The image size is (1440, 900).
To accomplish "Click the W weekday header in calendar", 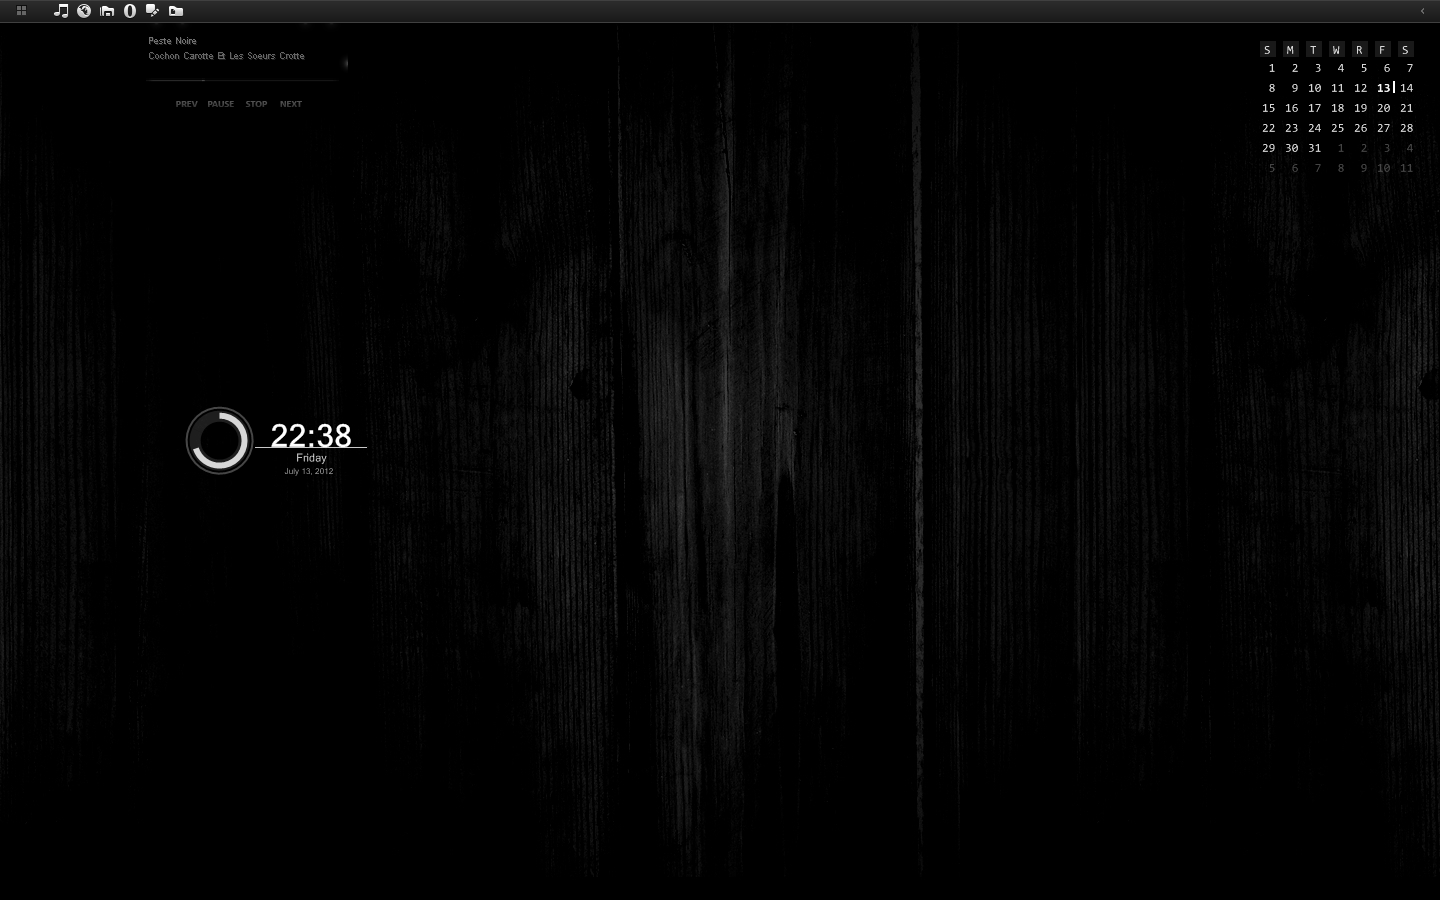I will pyautogui.click(x=1336, y=49).
